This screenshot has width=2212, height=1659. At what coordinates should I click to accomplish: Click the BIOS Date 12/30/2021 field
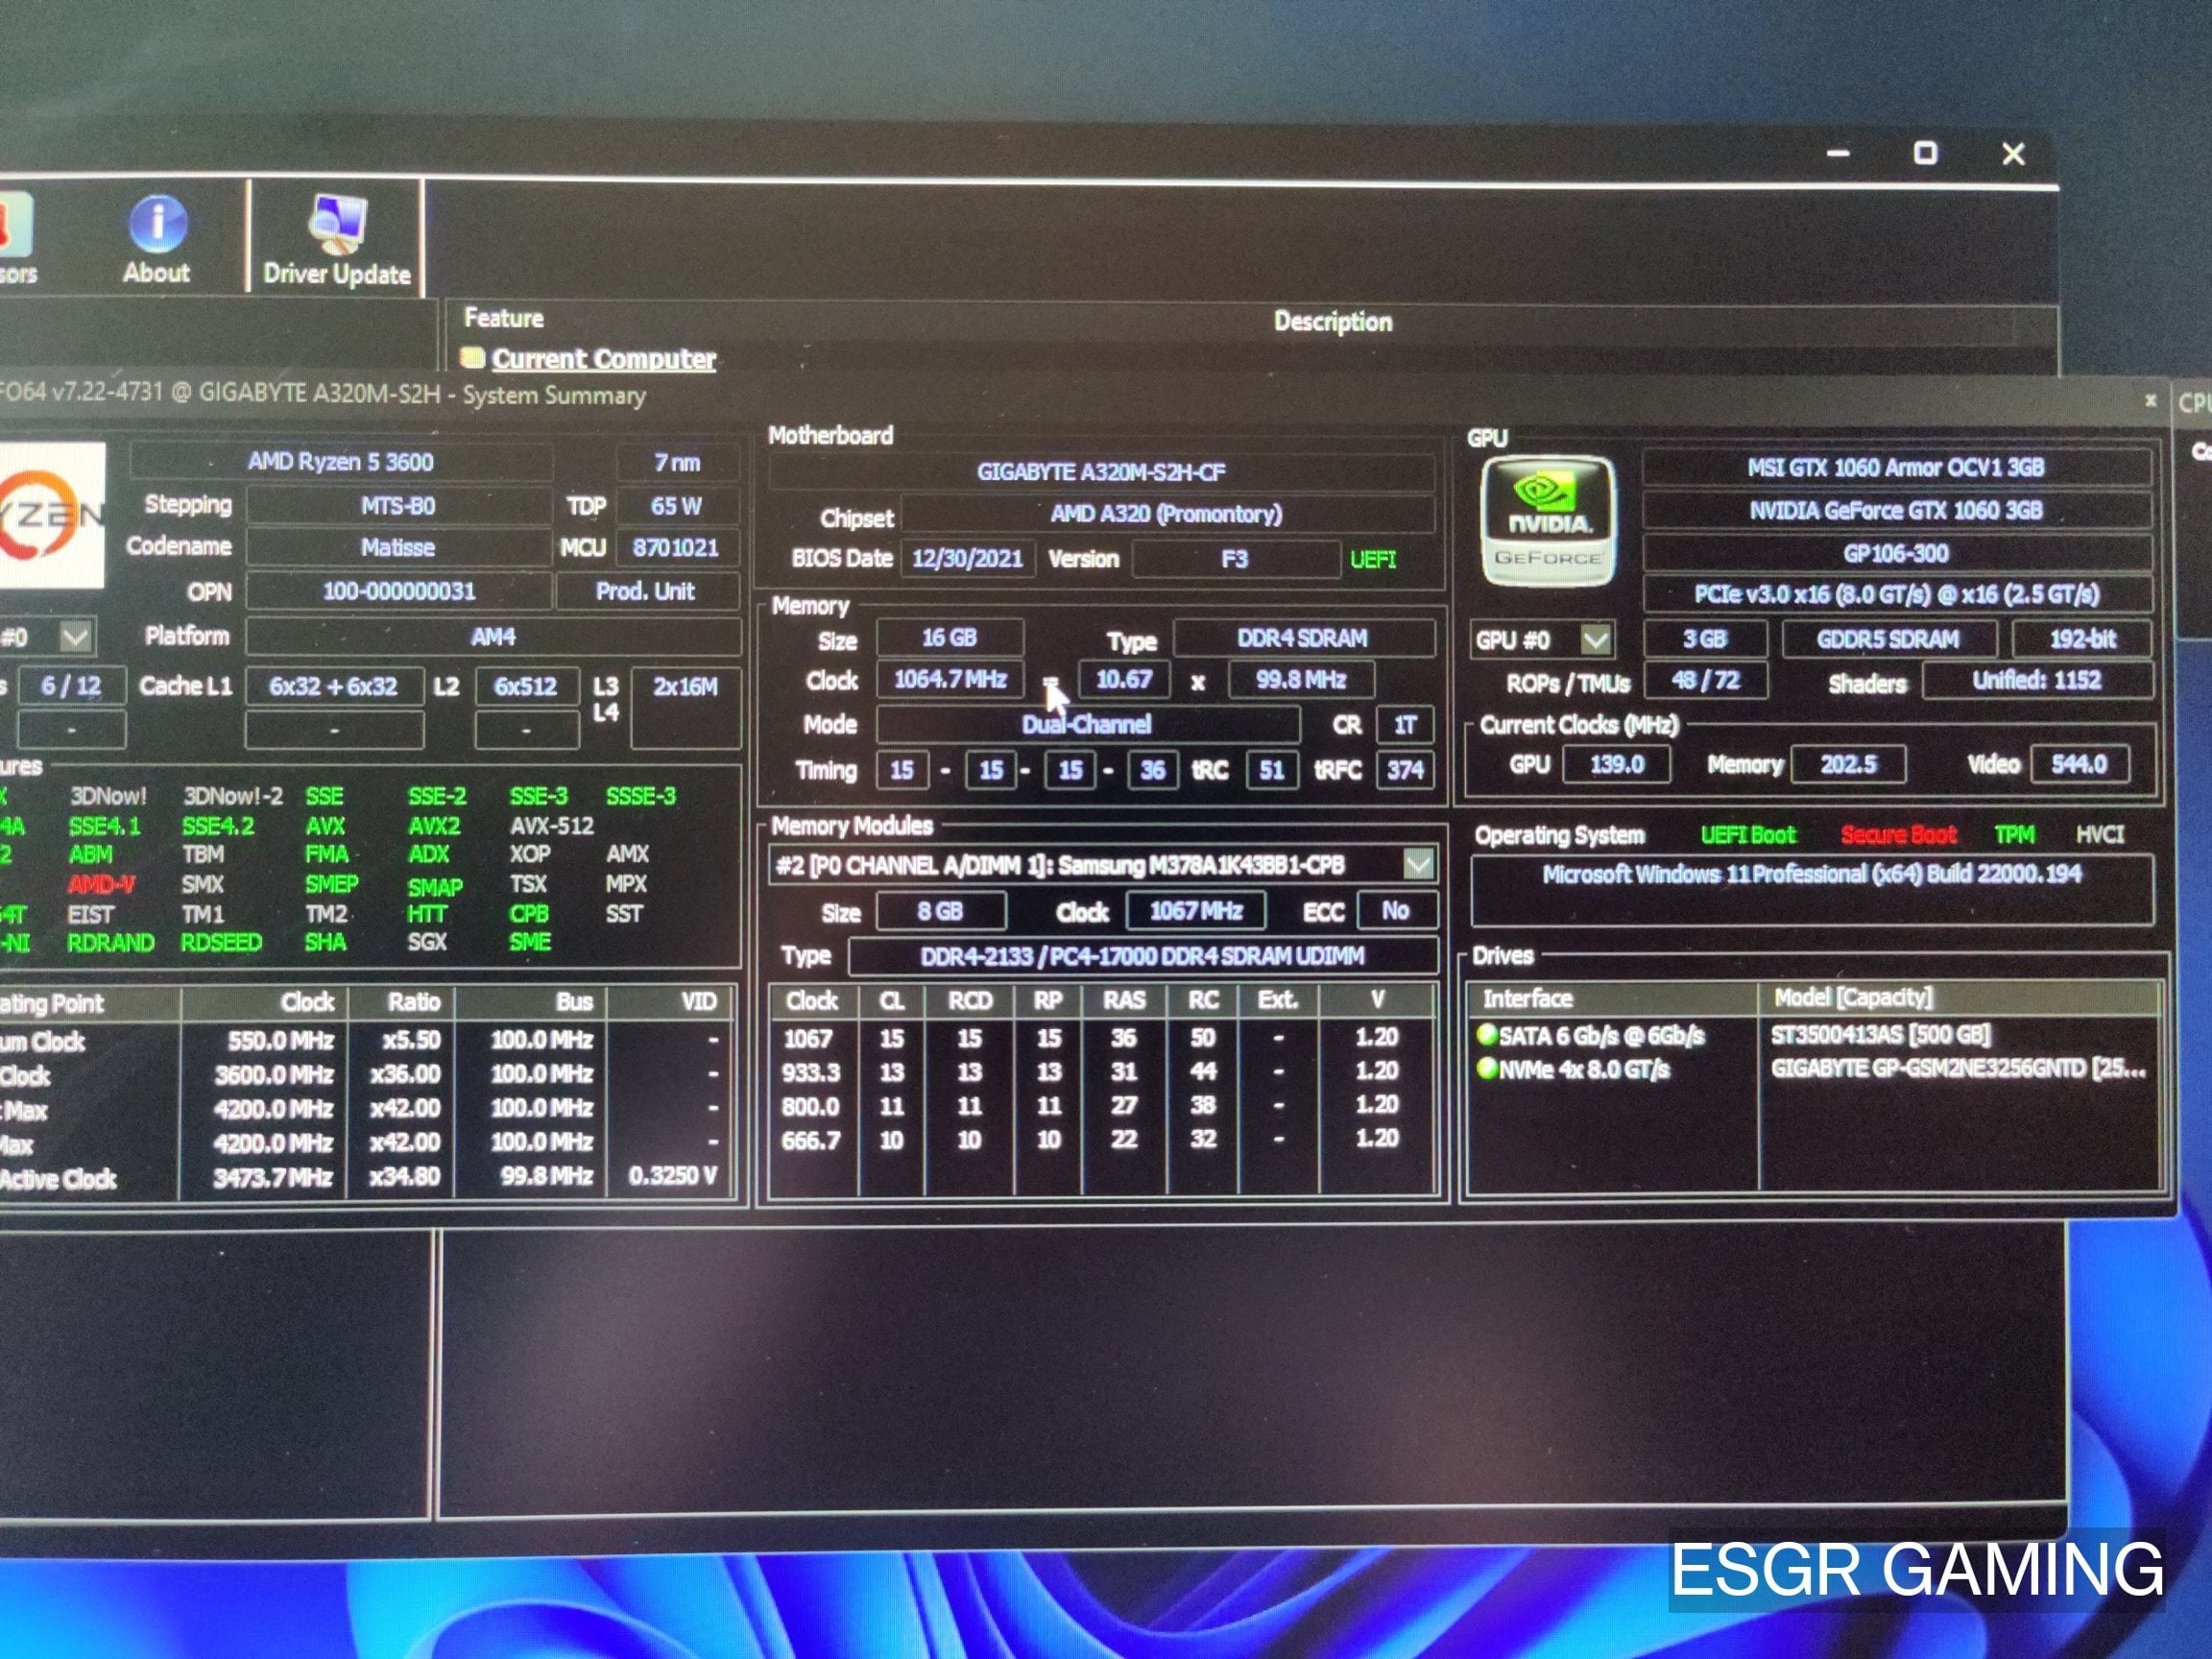[967, 558]
